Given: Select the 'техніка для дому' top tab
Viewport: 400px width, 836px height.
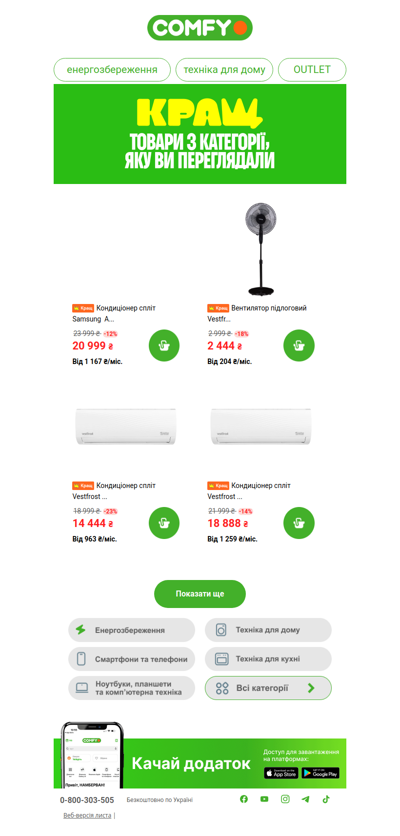Looking at the screenshot, I should [x=224, y=70].
